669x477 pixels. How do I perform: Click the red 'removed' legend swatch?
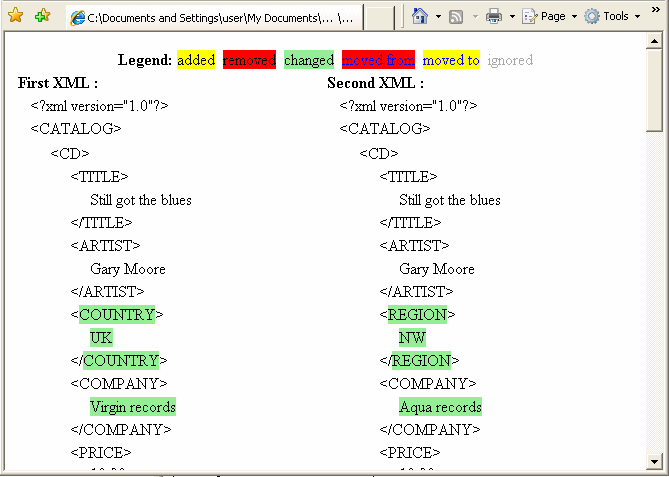tap(249, 60)
